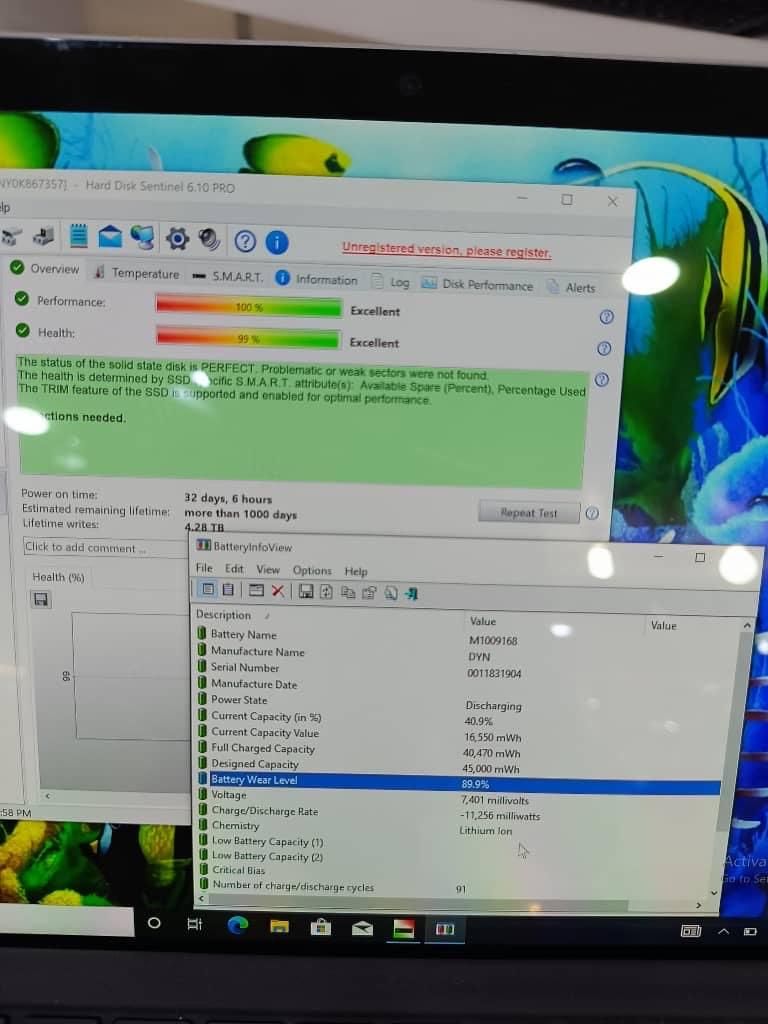The width and height of the screenshot is (768, 1024).
Task: Click BatteryInfoView window layout toolbar icon
Action: (257, 590)
